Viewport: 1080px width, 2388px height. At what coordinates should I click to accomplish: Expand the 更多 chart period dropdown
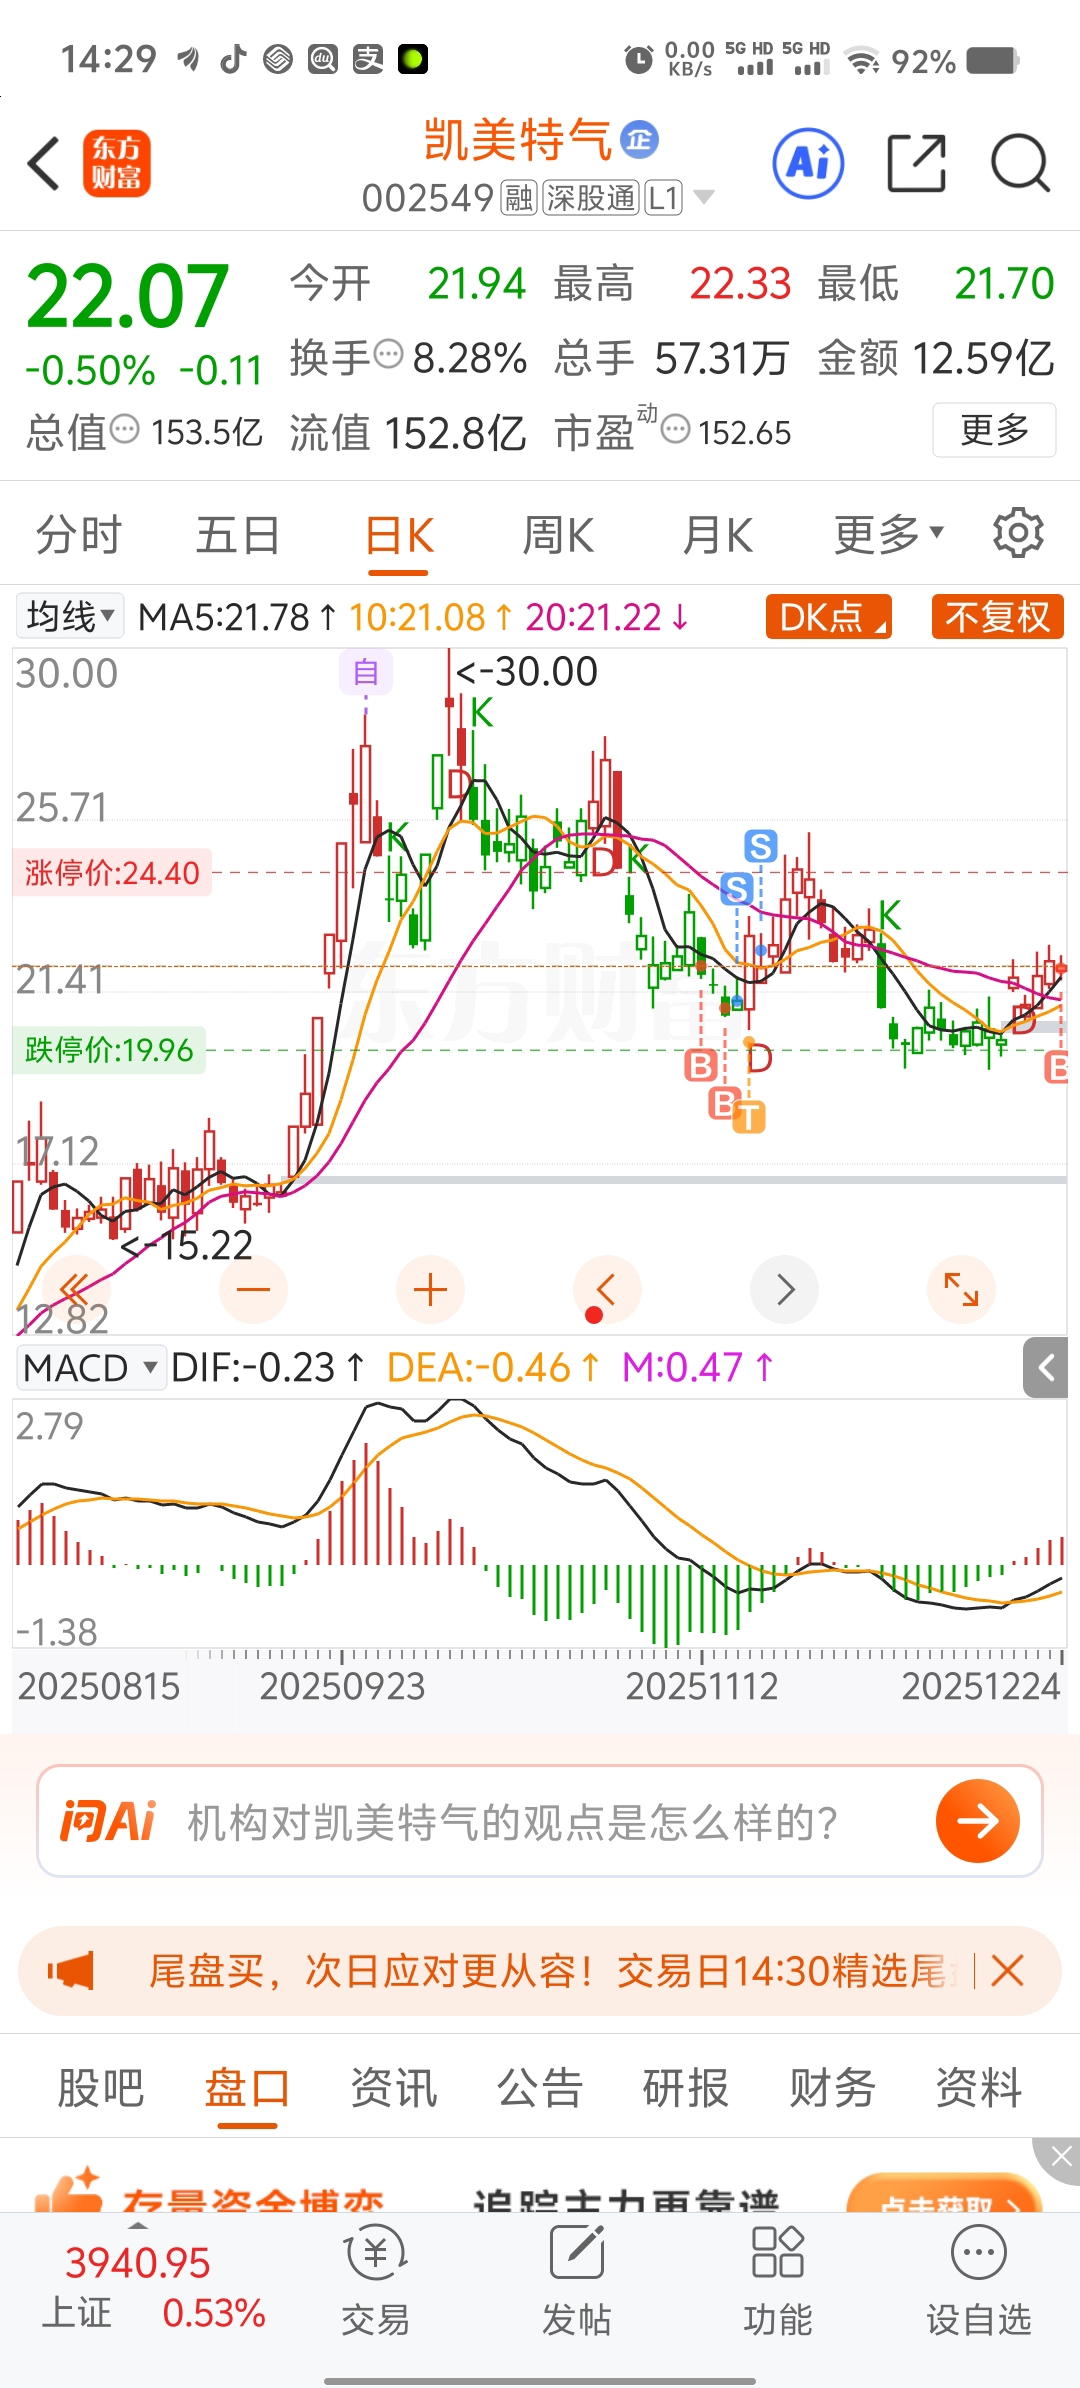888,534
